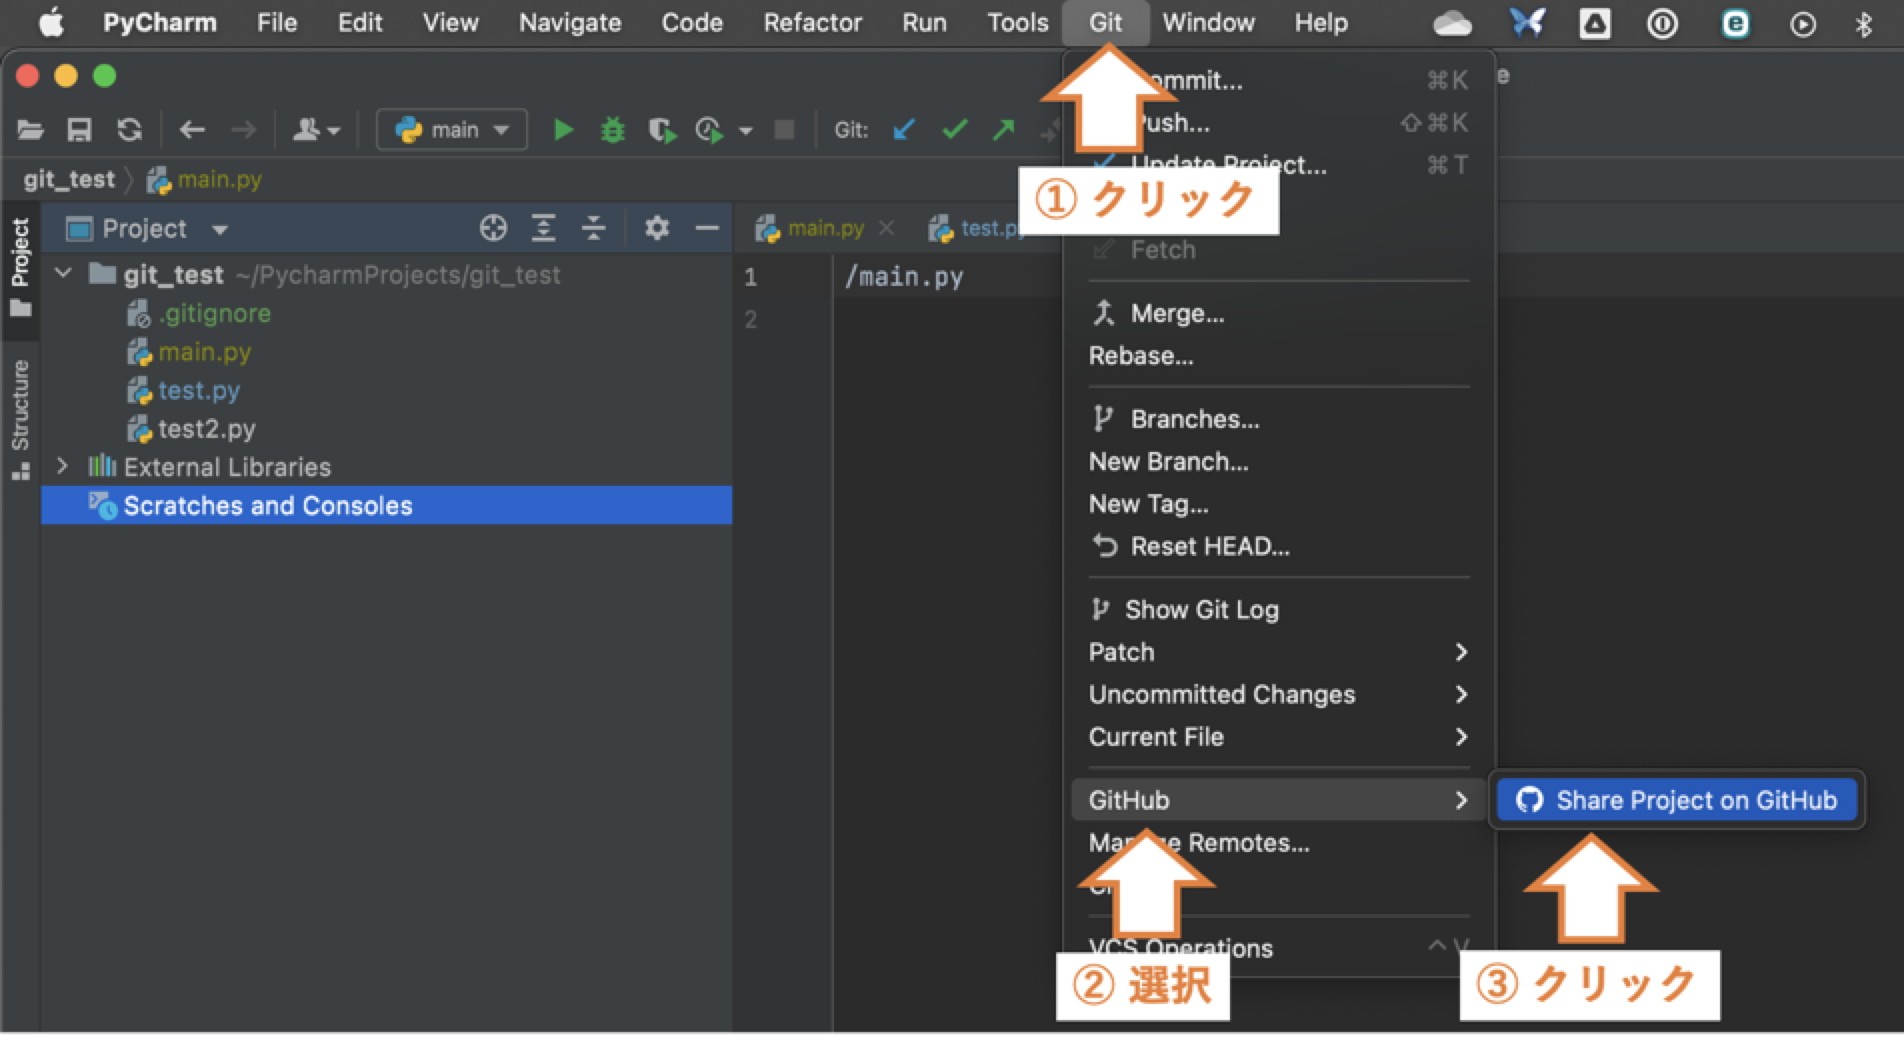Select New Tag... in the Git menu
Viewport: 1904px width, 1040px height.
(1148, 504)
